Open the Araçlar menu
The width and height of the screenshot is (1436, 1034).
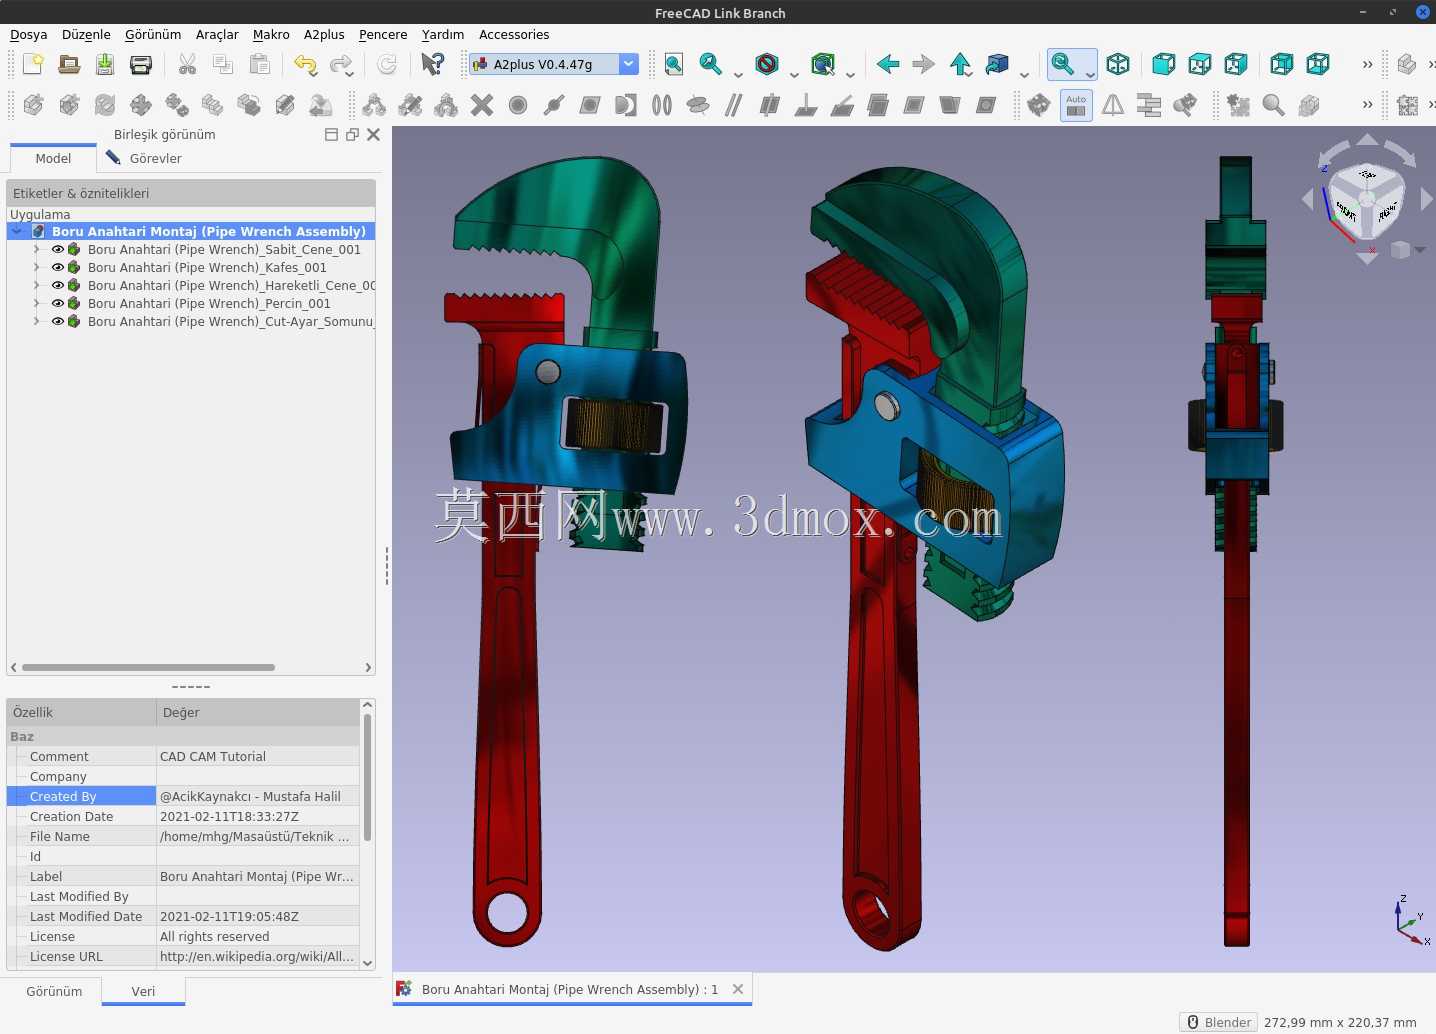(217, 34)
